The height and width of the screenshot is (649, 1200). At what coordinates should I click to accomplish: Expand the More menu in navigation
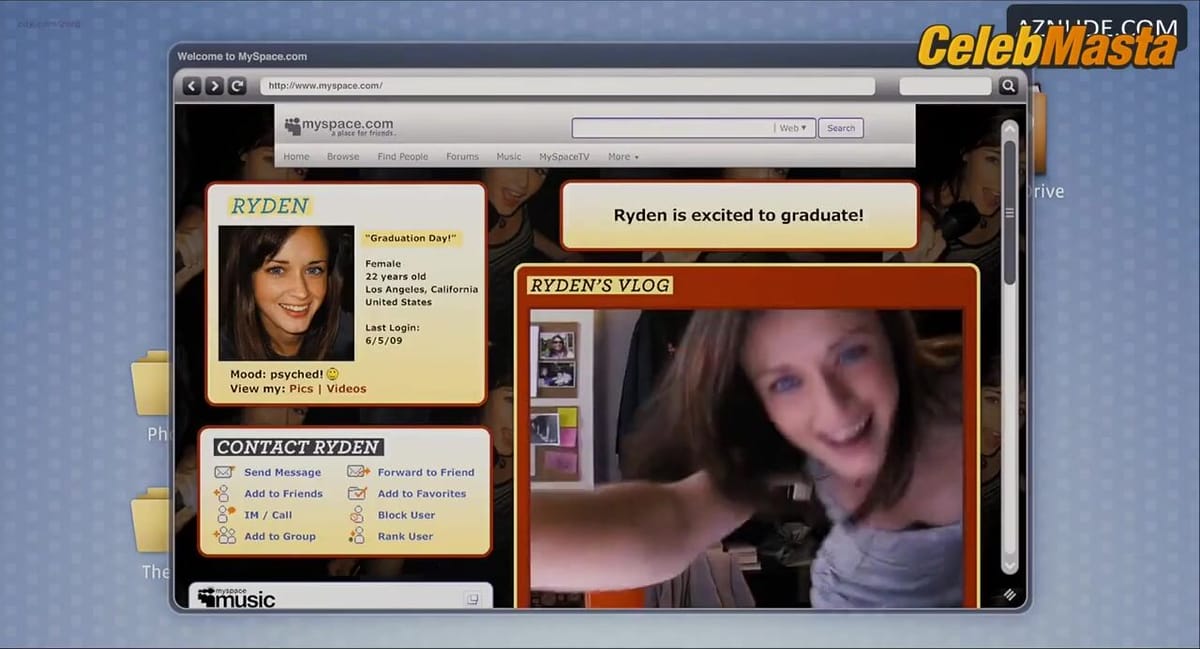pos(623,157)
